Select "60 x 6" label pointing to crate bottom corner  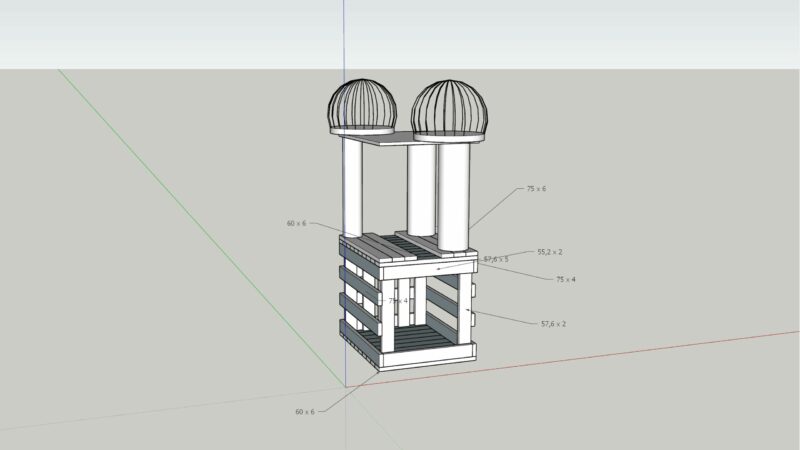(x=305, y=412)
